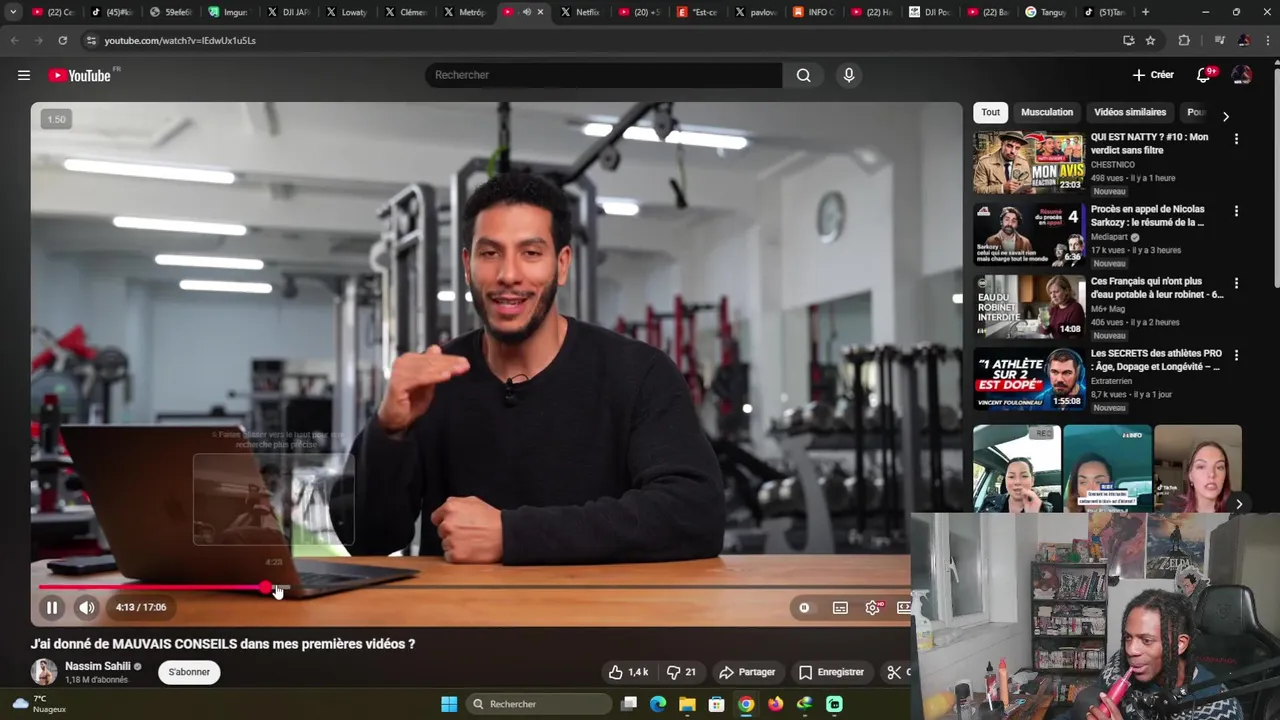Toggle the autoplay switch in player
This screenshot has width=1280, height=720.
pyautogui.click(x=804, y=607)
